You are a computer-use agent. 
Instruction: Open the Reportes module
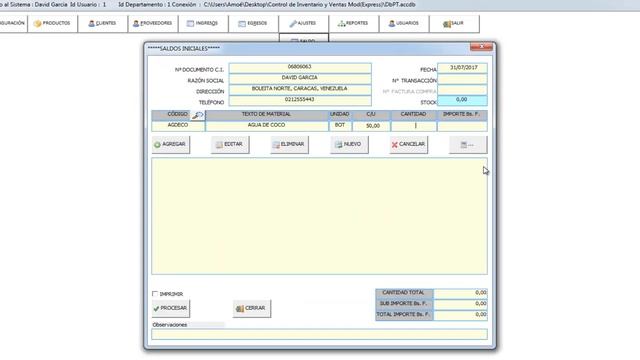[354, 24]
